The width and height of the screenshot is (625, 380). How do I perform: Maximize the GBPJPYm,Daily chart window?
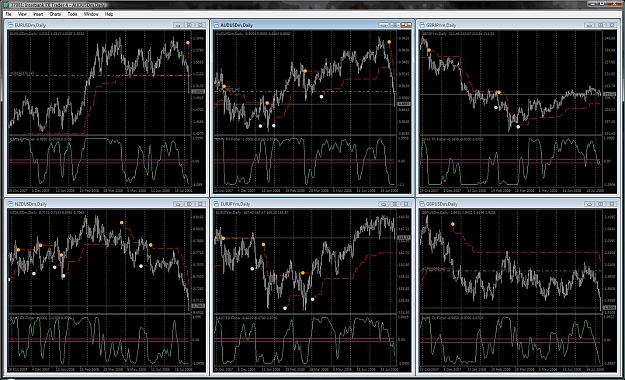point(601,25)
